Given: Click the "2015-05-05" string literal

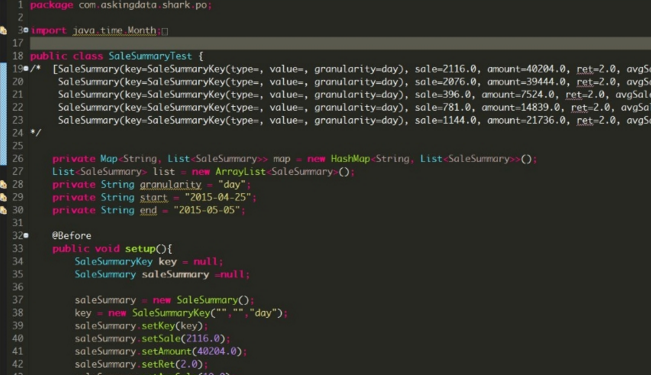Looking at the screenshot, I should click(x=207, y=210).
